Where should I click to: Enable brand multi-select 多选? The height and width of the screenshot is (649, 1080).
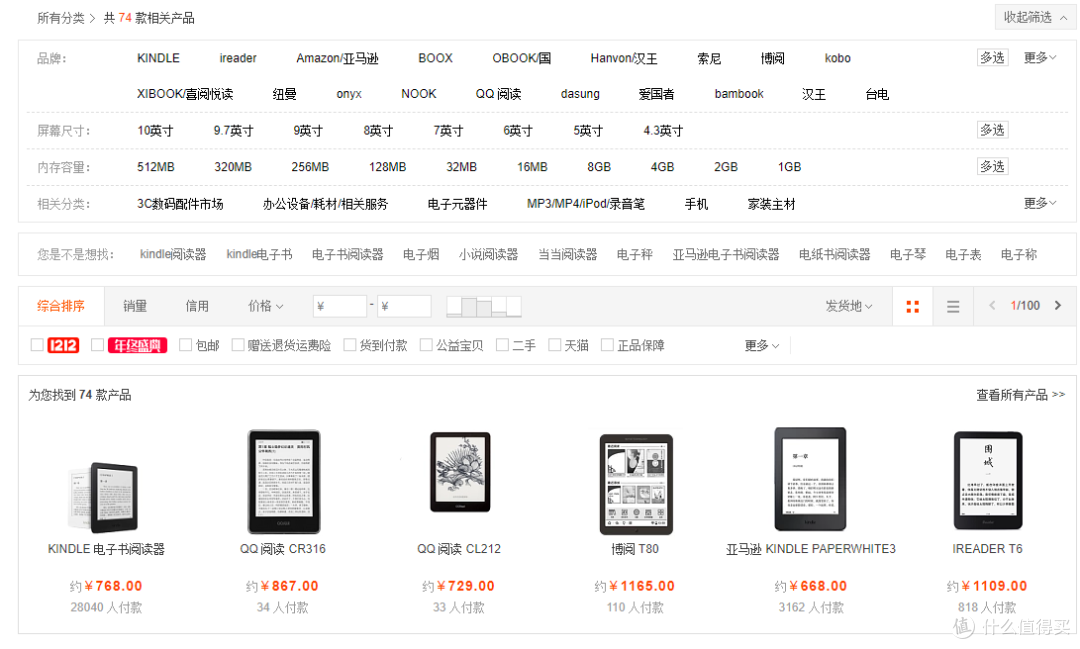click(993, 58)
